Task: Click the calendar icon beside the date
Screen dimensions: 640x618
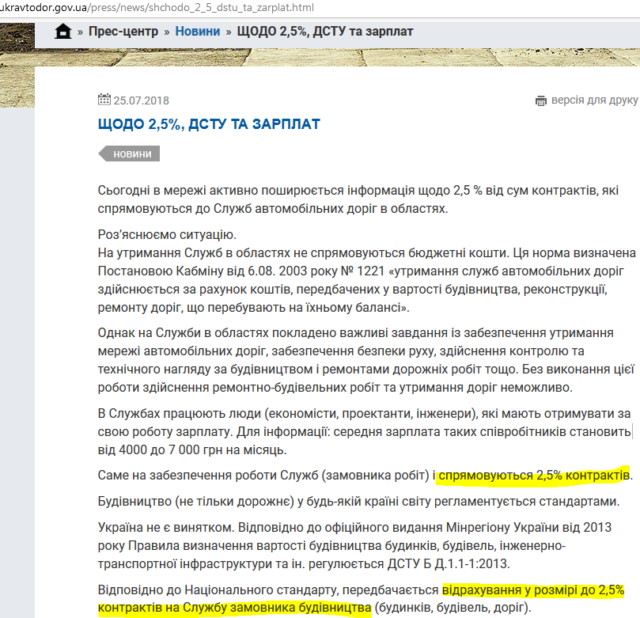Action: click(104, 99)
